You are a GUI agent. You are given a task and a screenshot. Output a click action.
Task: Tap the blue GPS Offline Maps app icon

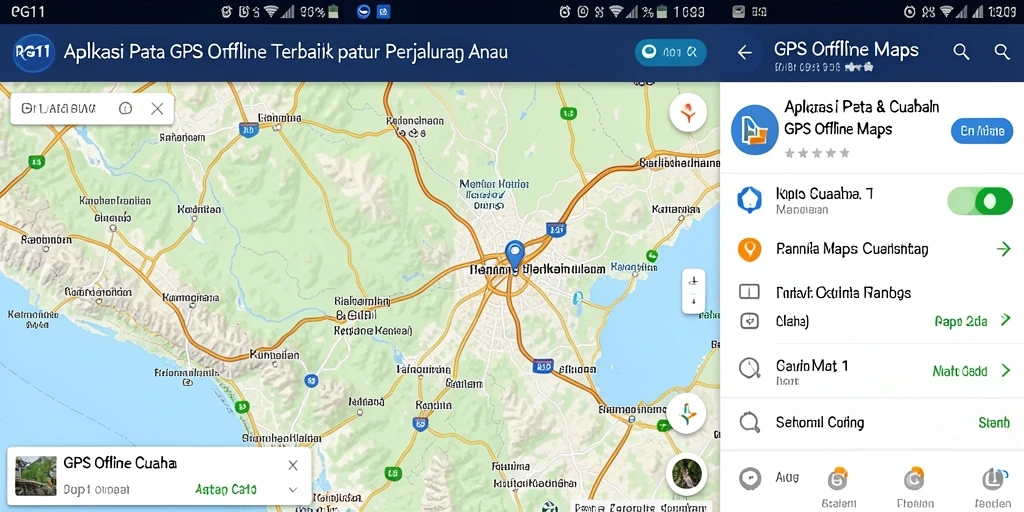(754, 129)
